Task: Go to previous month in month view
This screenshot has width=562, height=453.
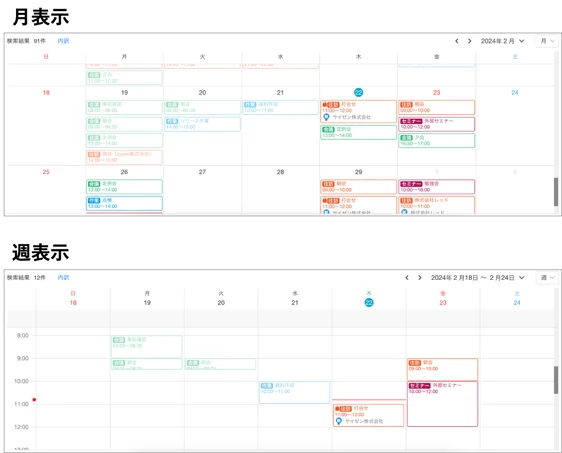Action: 457,41
